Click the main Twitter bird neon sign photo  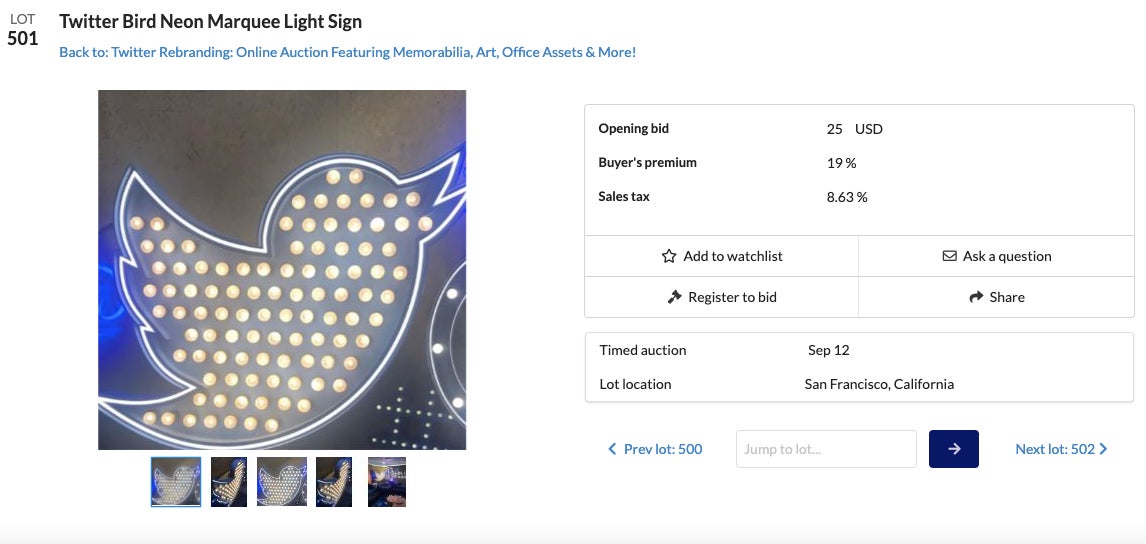coord(282,270)
